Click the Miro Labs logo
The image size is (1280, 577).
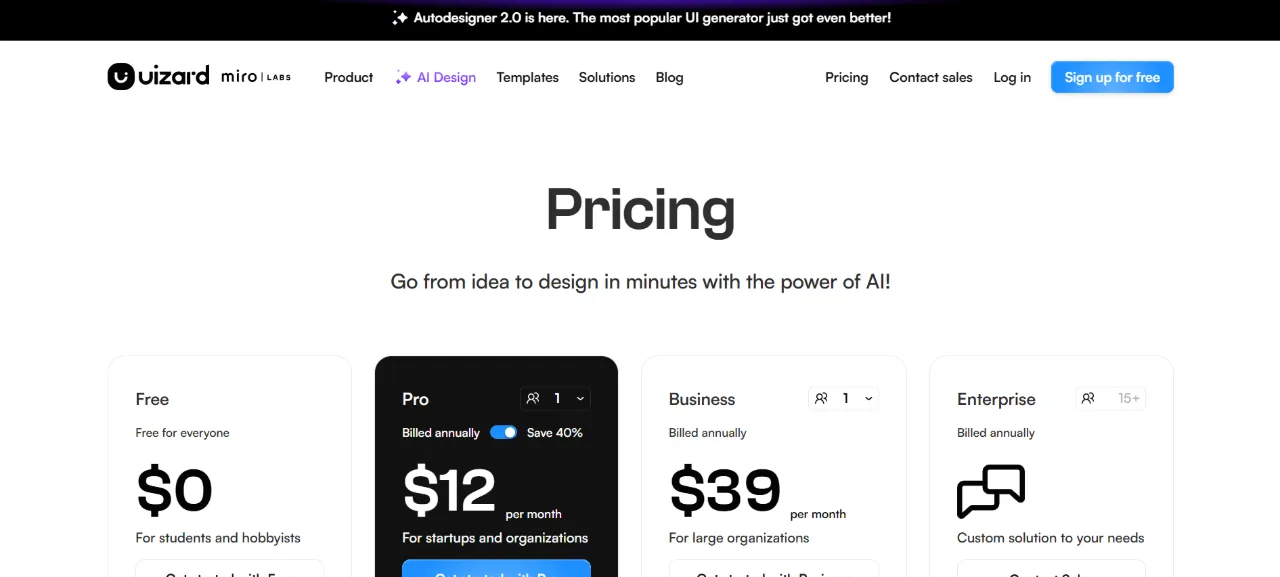[x=256, y=77]
